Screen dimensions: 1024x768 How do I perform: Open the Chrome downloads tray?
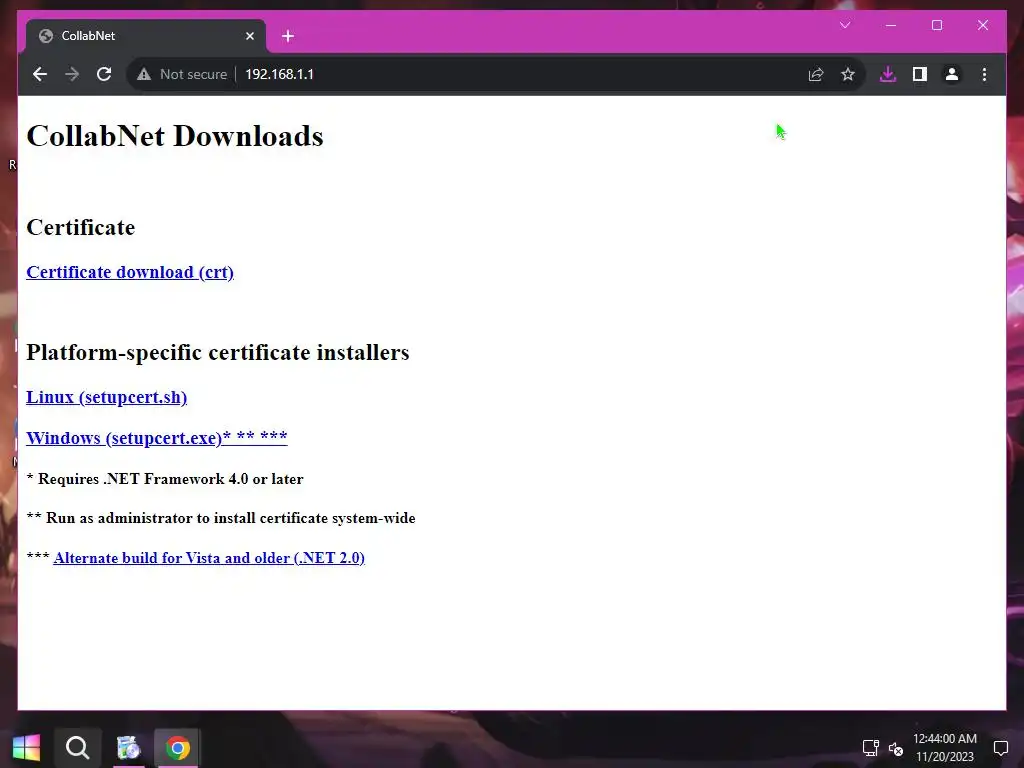888,74
